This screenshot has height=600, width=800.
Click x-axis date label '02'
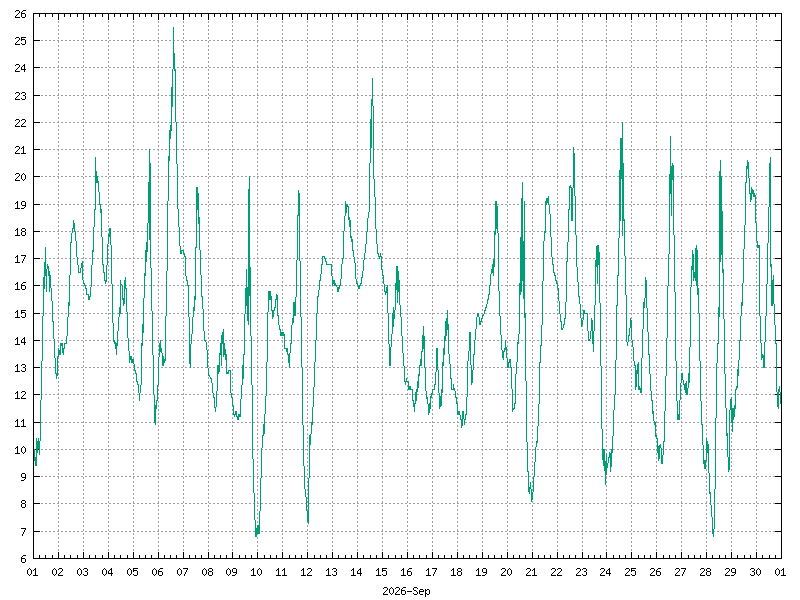click(58, 572)
